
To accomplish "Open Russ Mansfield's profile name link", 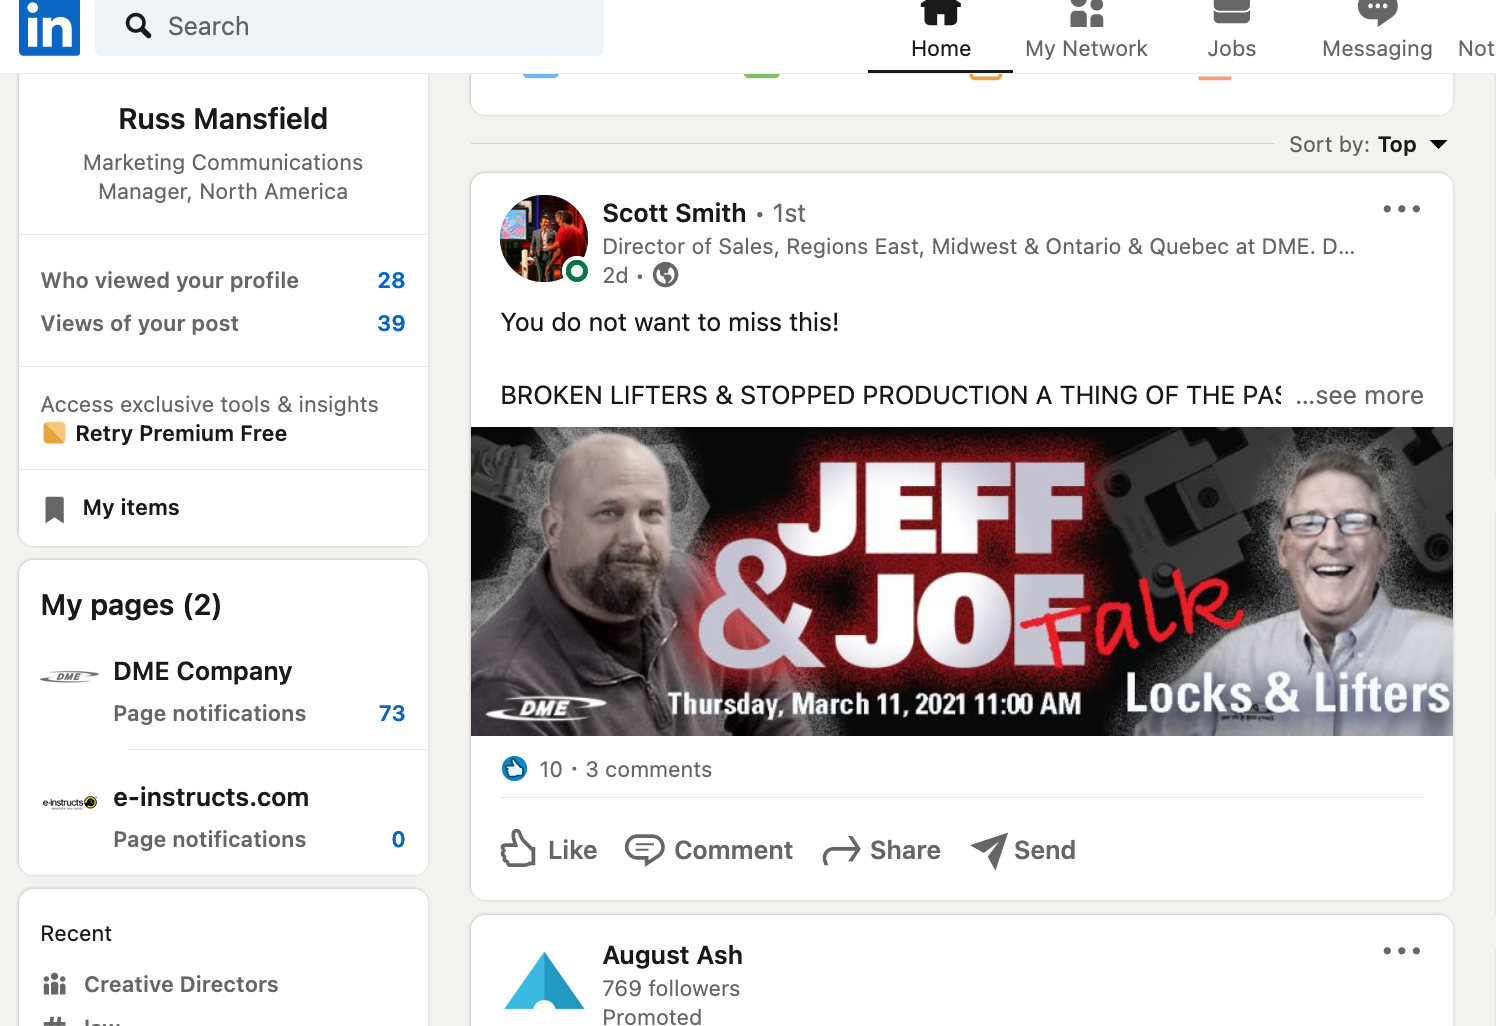I will (223, 119).
